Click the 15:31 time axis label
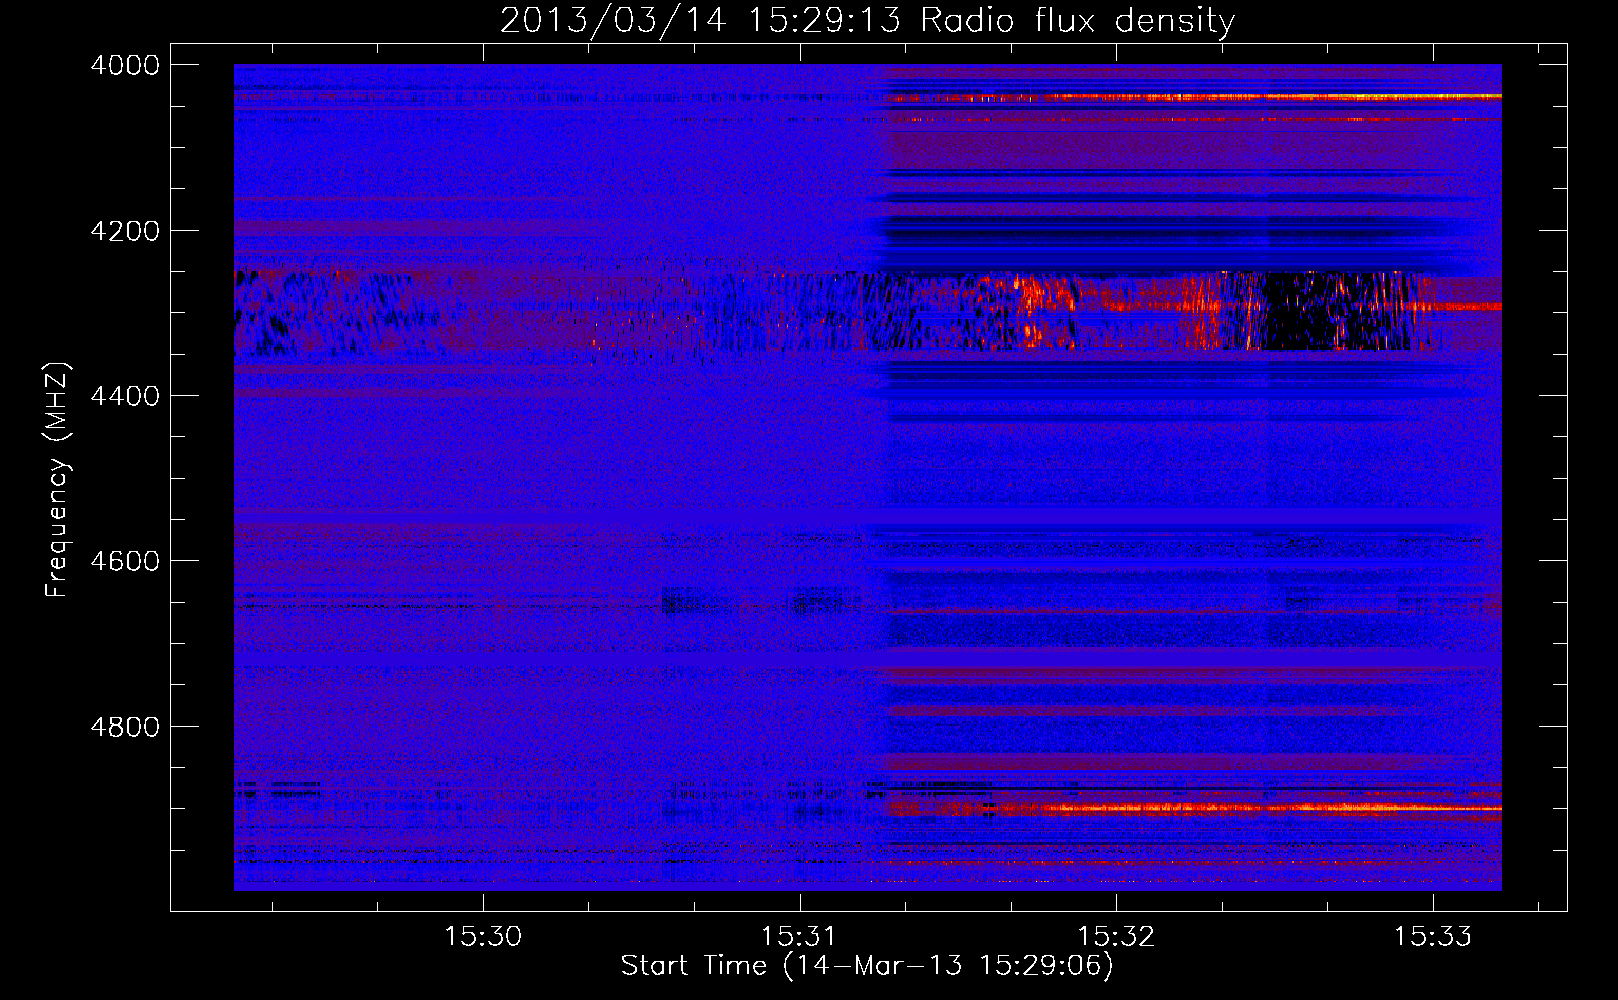The width and height of the screenshot is (1618, 1000). point(799,936)
